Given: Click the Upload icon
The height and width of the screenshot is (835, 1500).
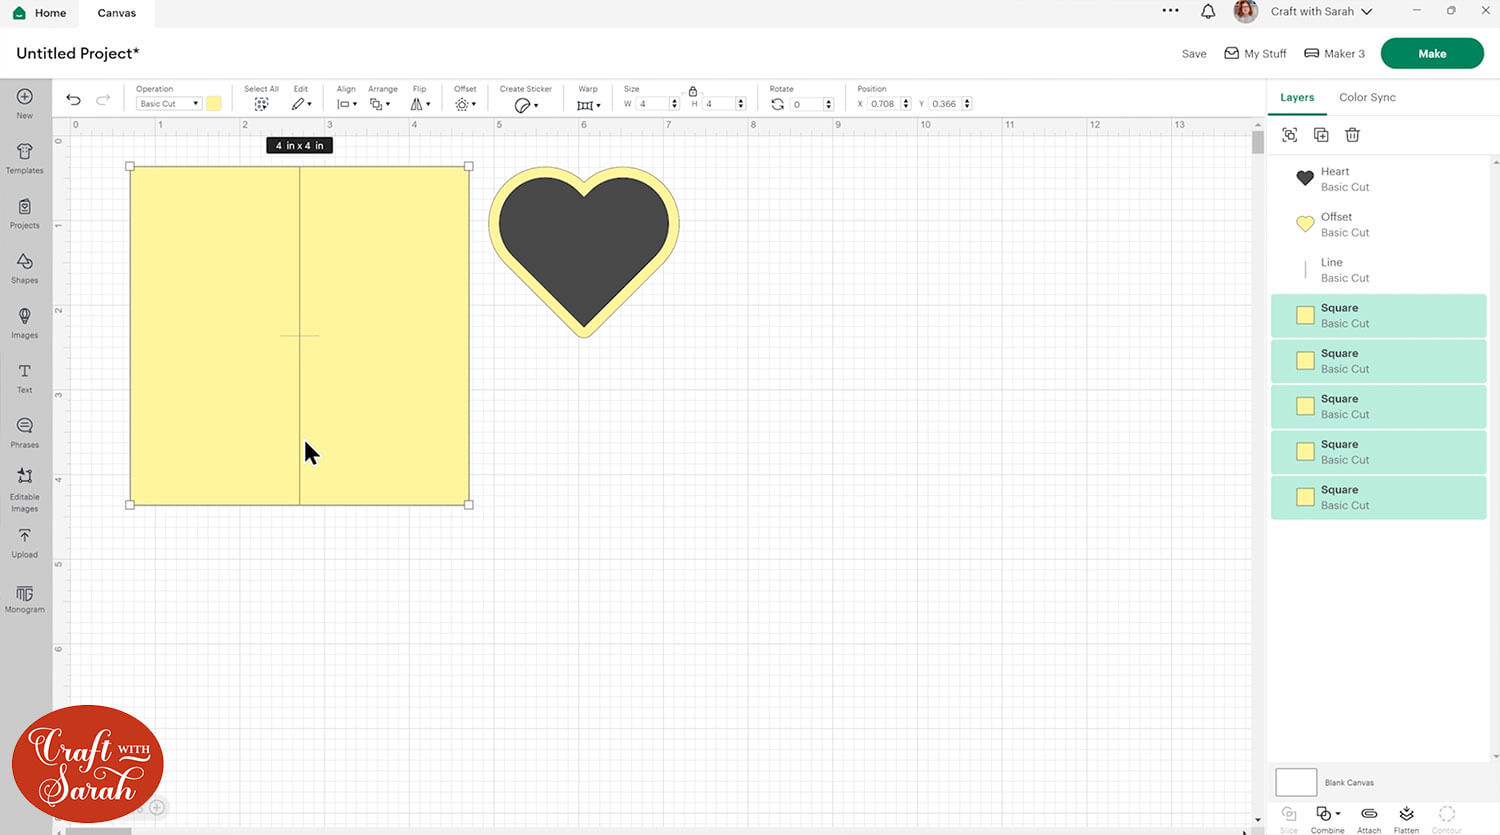Looking at the screenshot, I should (25, 542).
